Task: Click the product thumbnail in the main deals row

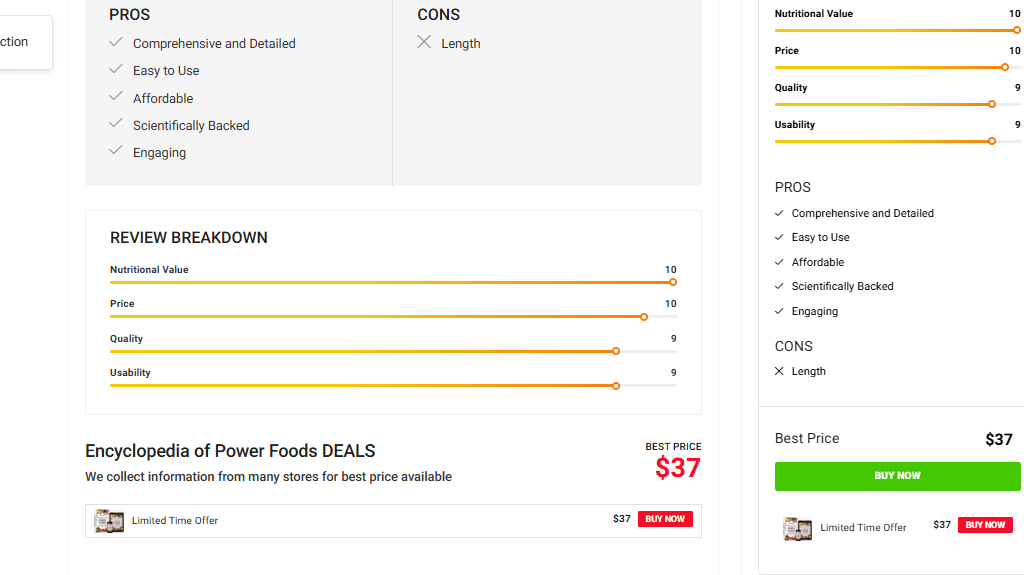Action: tap(109, 520)
